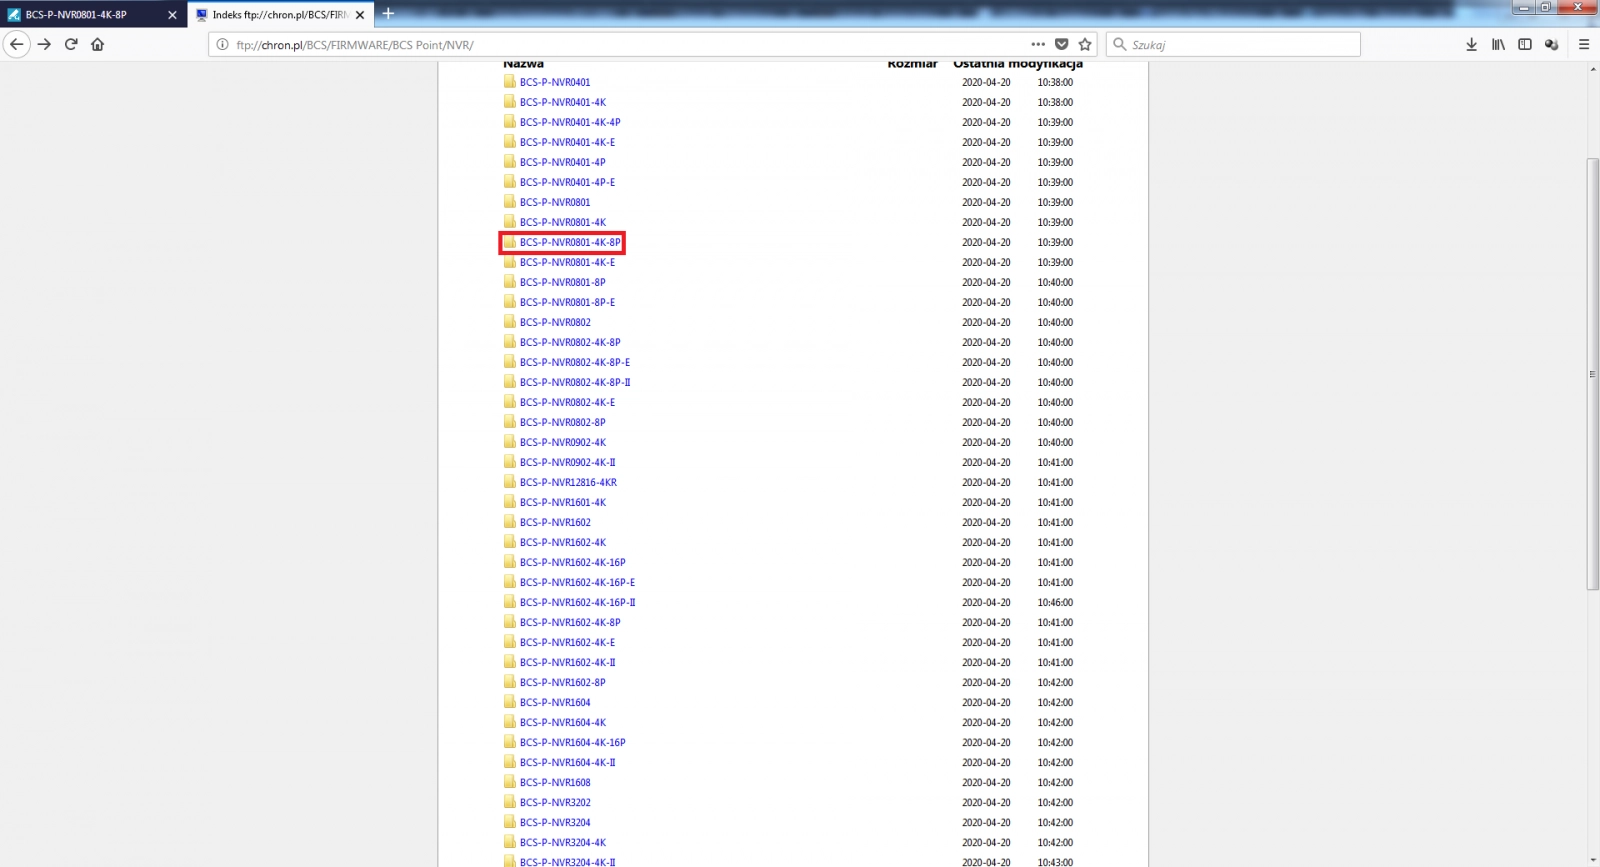Open the BCS-P-NVR1602-4K folder link
1600x867 pixels.
563,542
